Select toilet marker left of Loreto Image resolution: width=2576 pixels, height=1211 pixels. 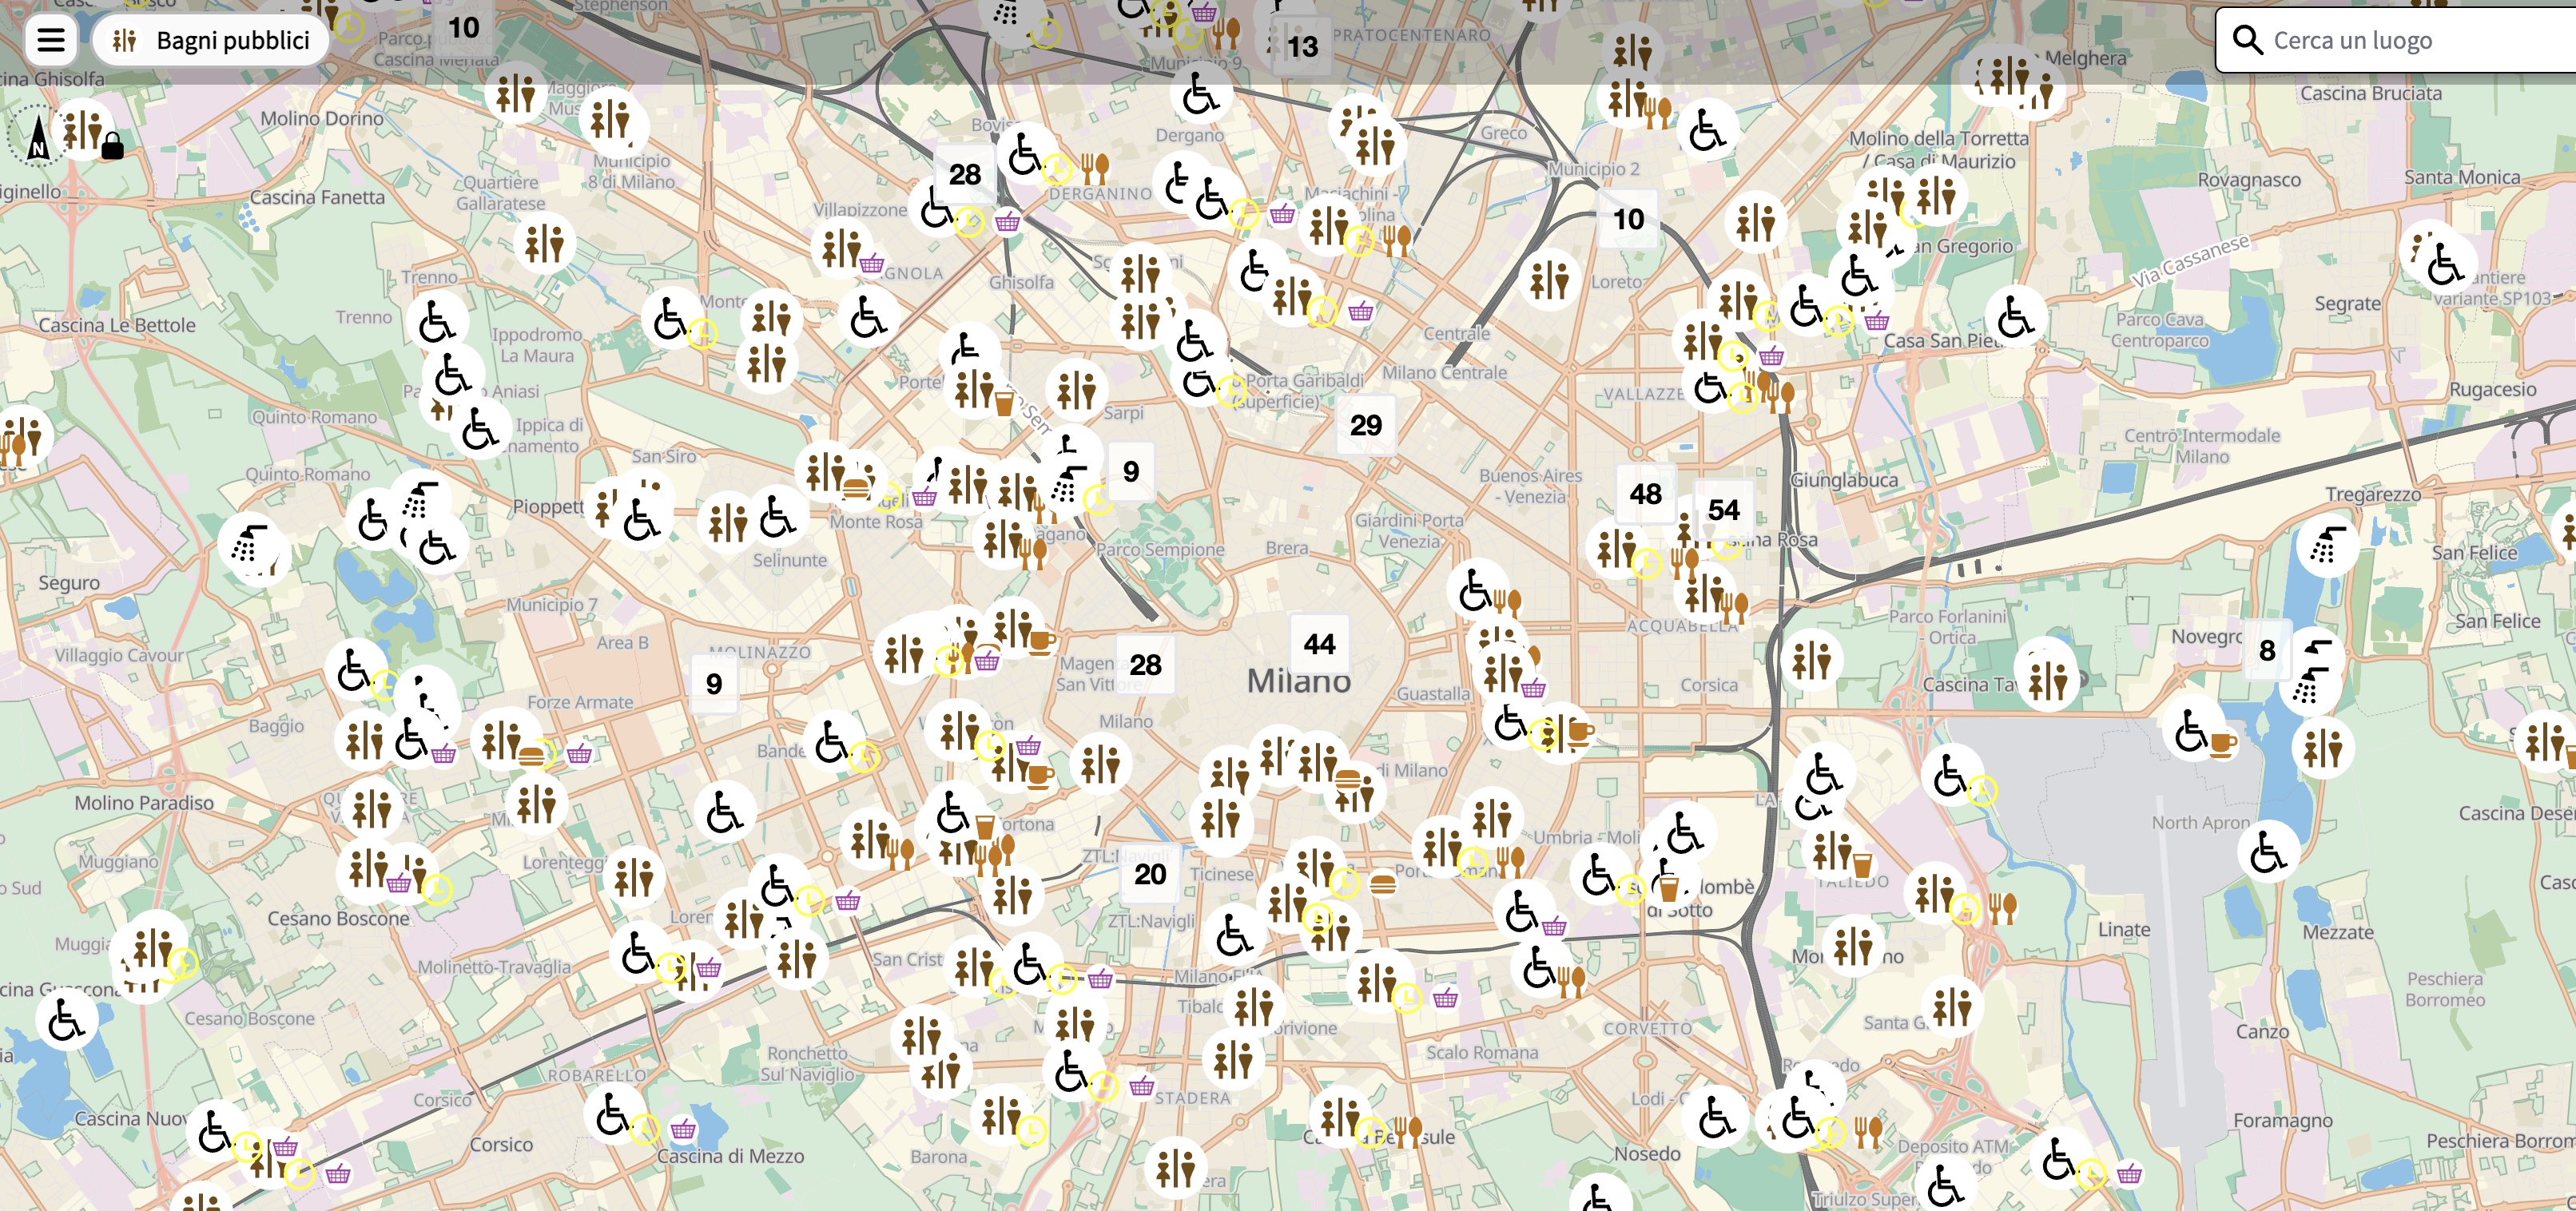click(x=1549, y=280)
